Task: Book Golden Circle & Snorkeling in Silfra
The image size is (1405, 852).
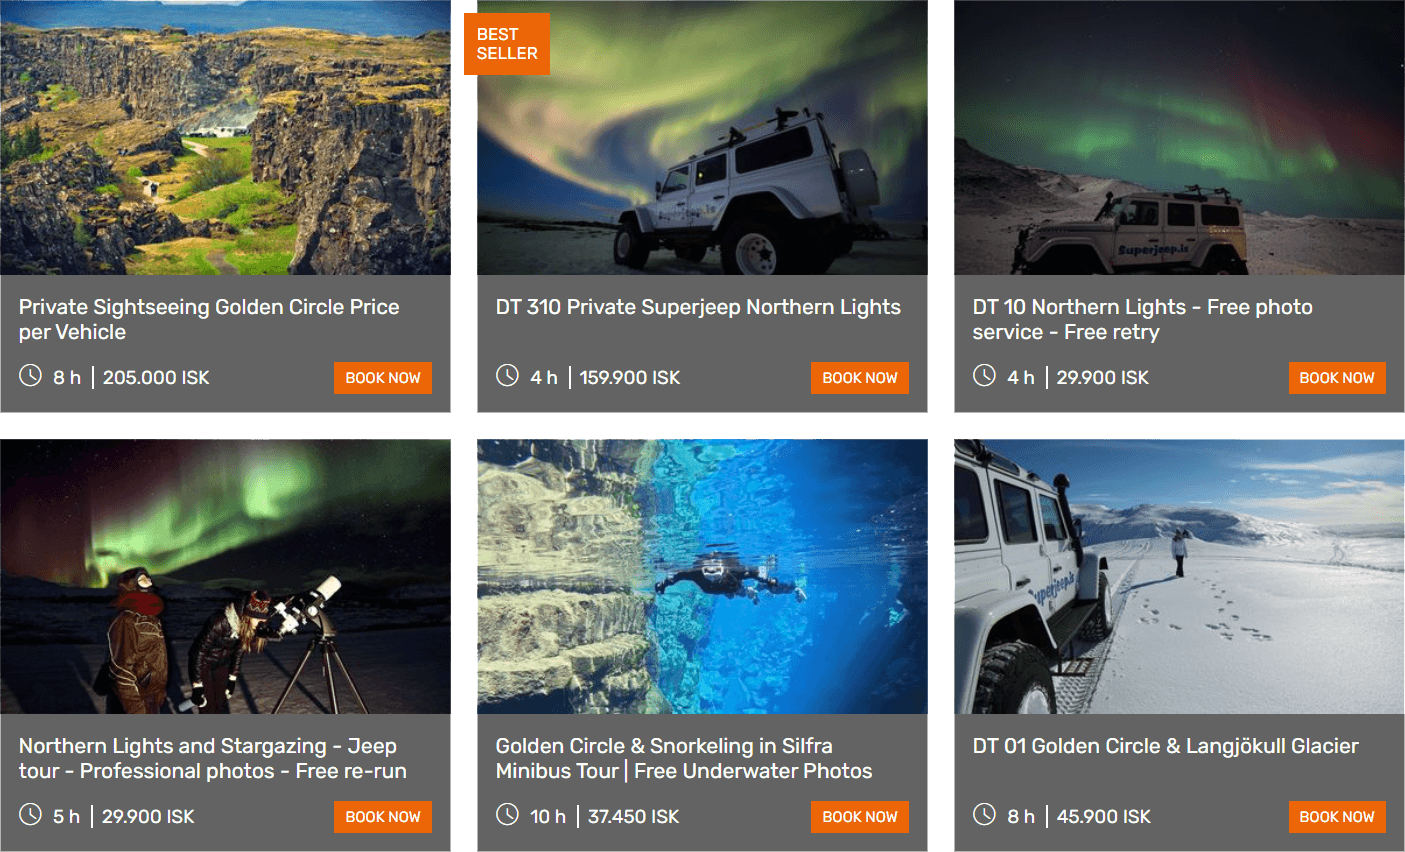Action: click(860, 817)
